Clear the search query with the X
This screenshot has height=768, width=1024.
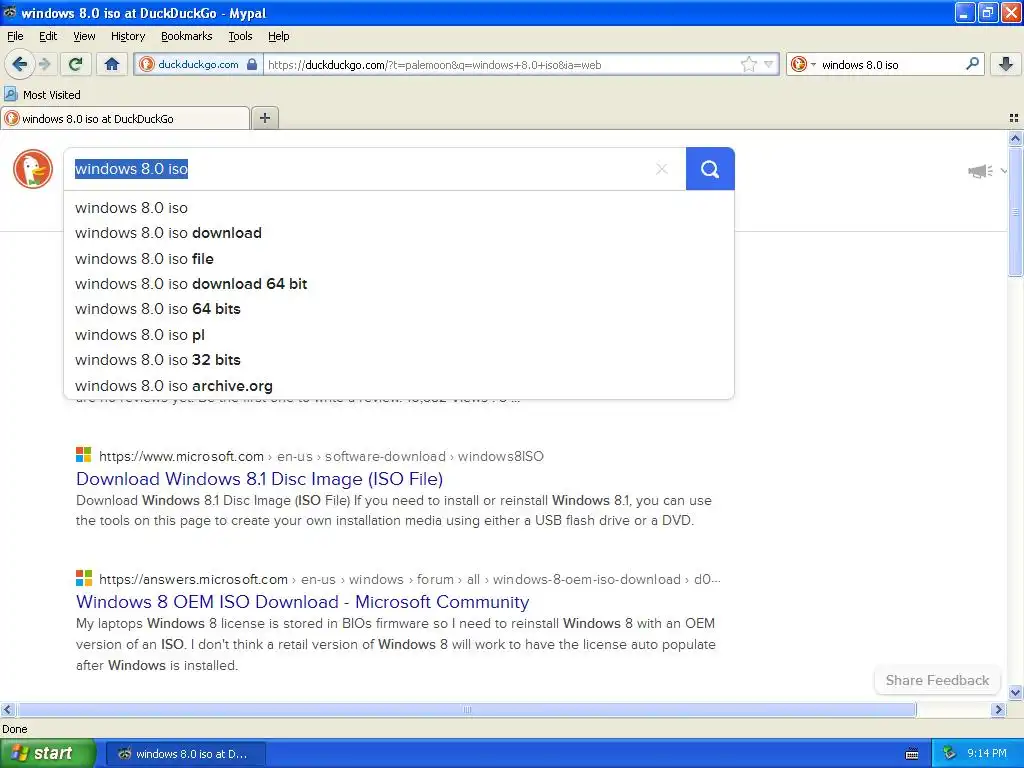click(x=662, y=169)
